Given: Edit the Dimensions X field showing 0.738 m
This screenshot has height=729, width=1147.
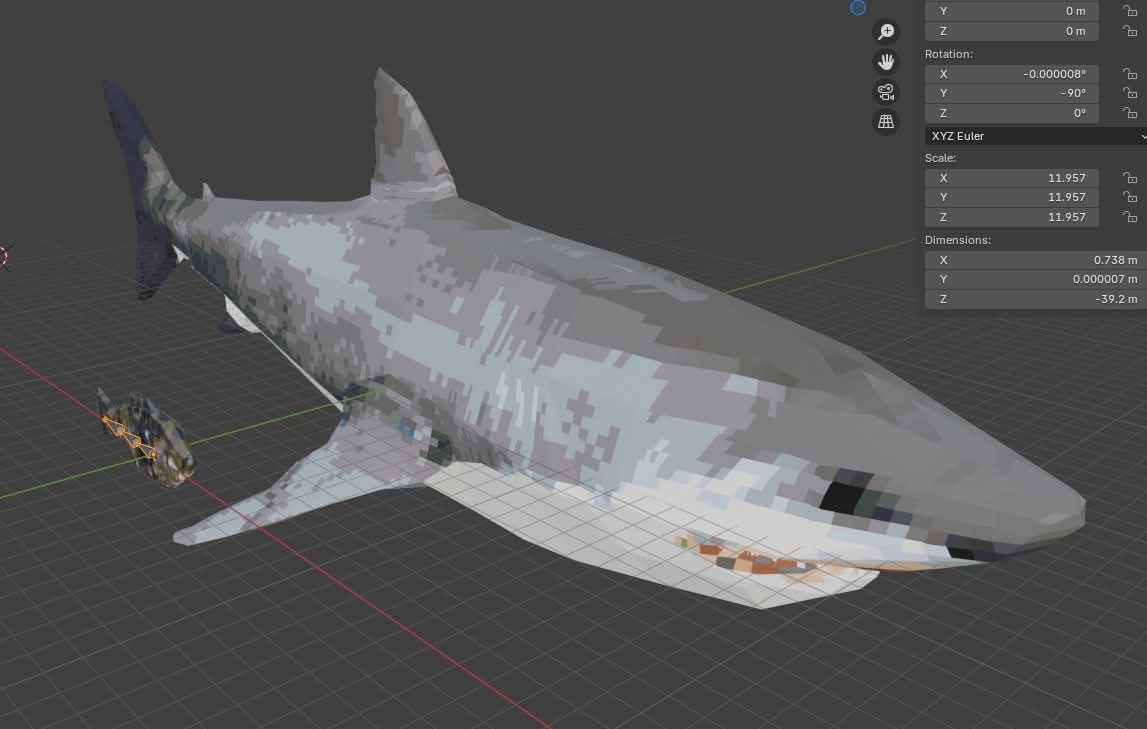Looking at the screenshot, I should [1031, 259].
